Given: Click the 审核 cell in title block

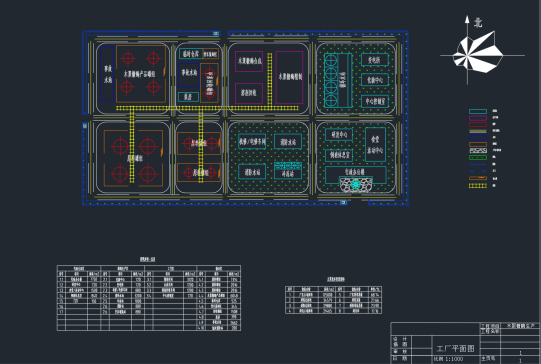Looking at the screenshot, I should tap(400, 352).
